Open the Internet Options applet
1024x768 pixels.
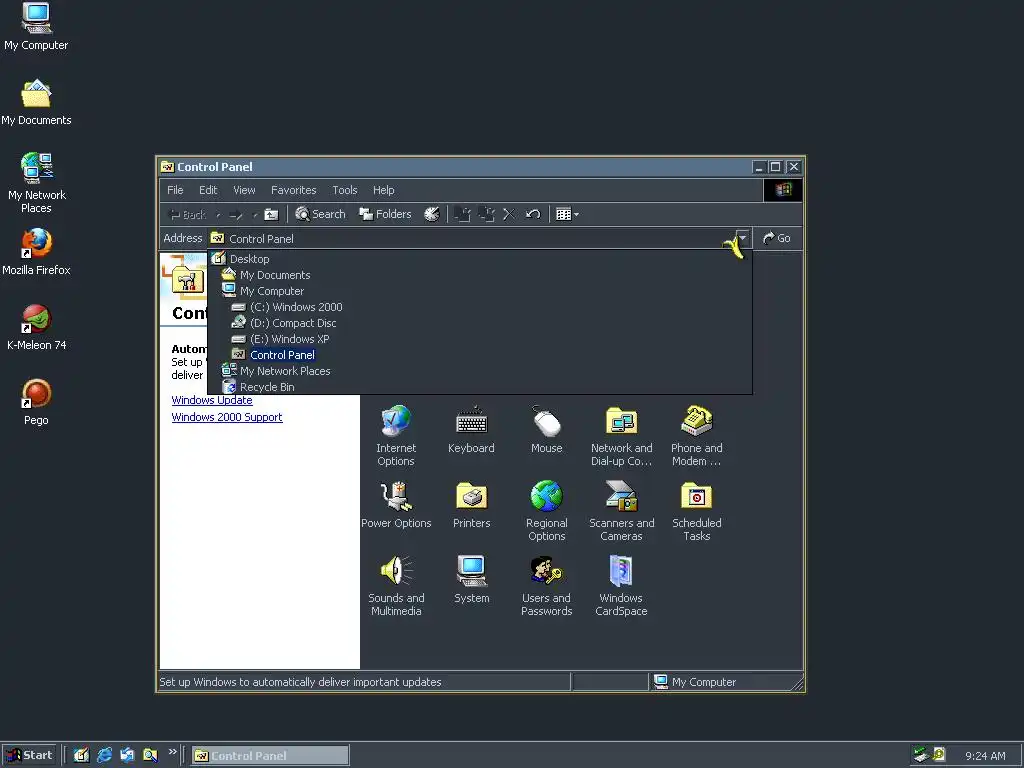396,435
